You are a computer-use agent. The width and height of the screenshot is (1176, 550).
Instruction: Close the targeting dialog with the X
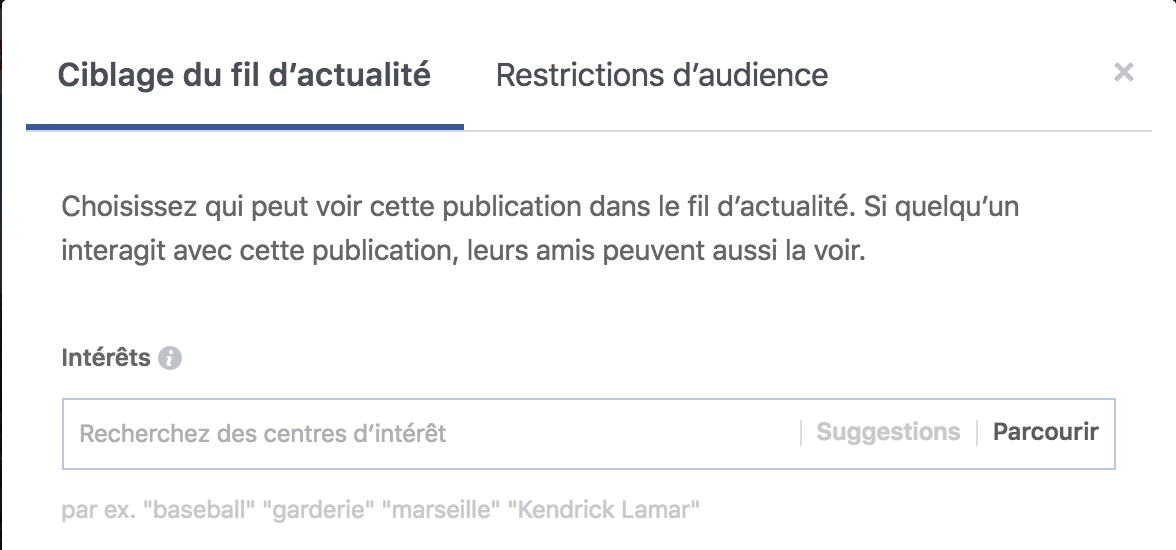(x=1124, y=72)
